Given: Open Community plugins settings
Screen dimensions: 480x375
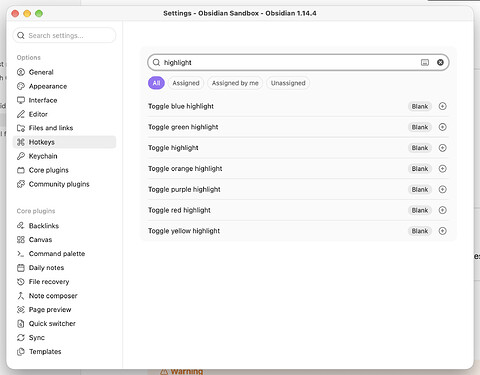Looking at the screenshot, I should tap(64, 184).
